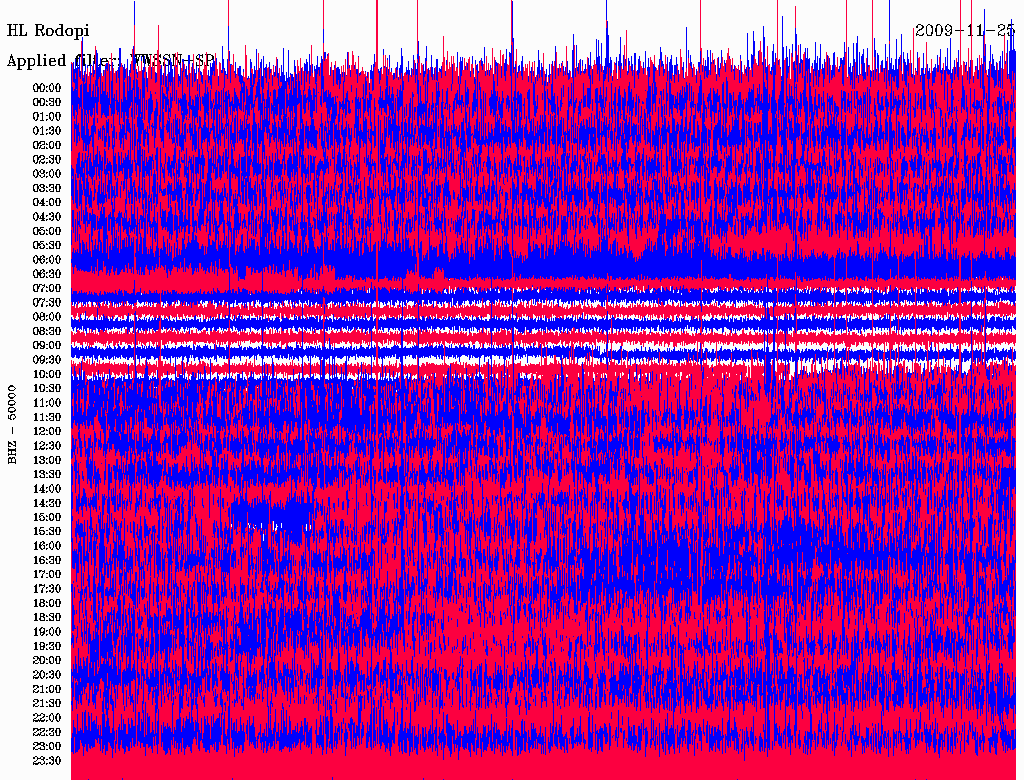
Task: Click the 'BHZ - 50000' vertical axis label
Action: 12,425
